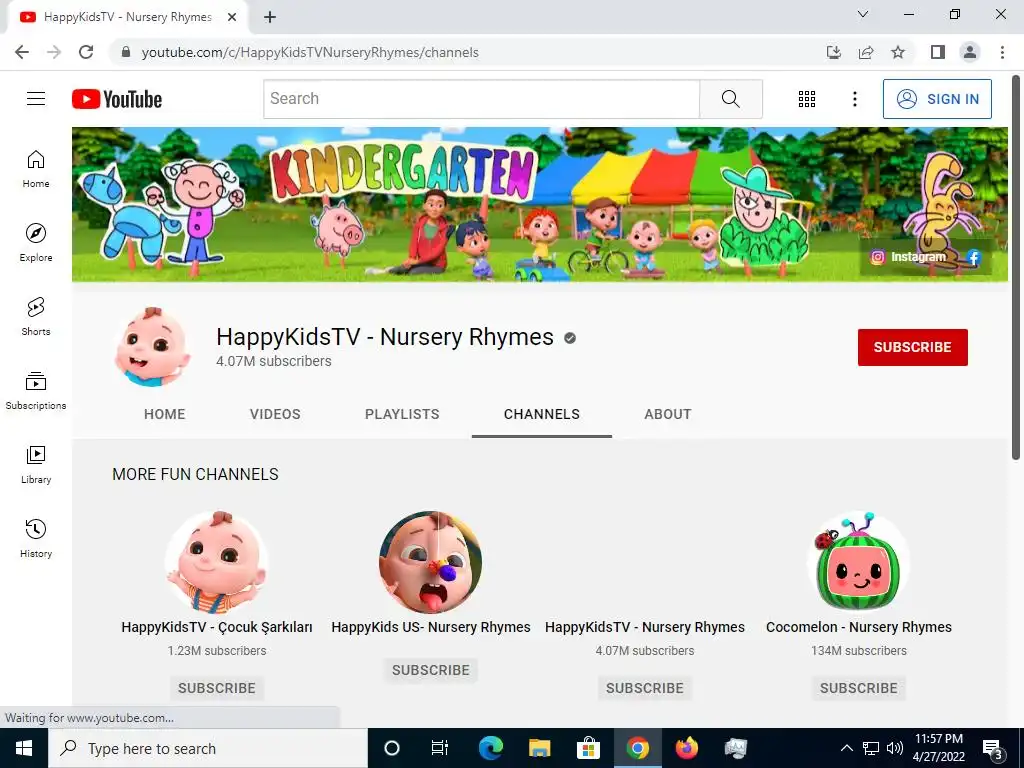
Task: Select the HappyKidsTV browser tab
Action: [x=127, y=17]
